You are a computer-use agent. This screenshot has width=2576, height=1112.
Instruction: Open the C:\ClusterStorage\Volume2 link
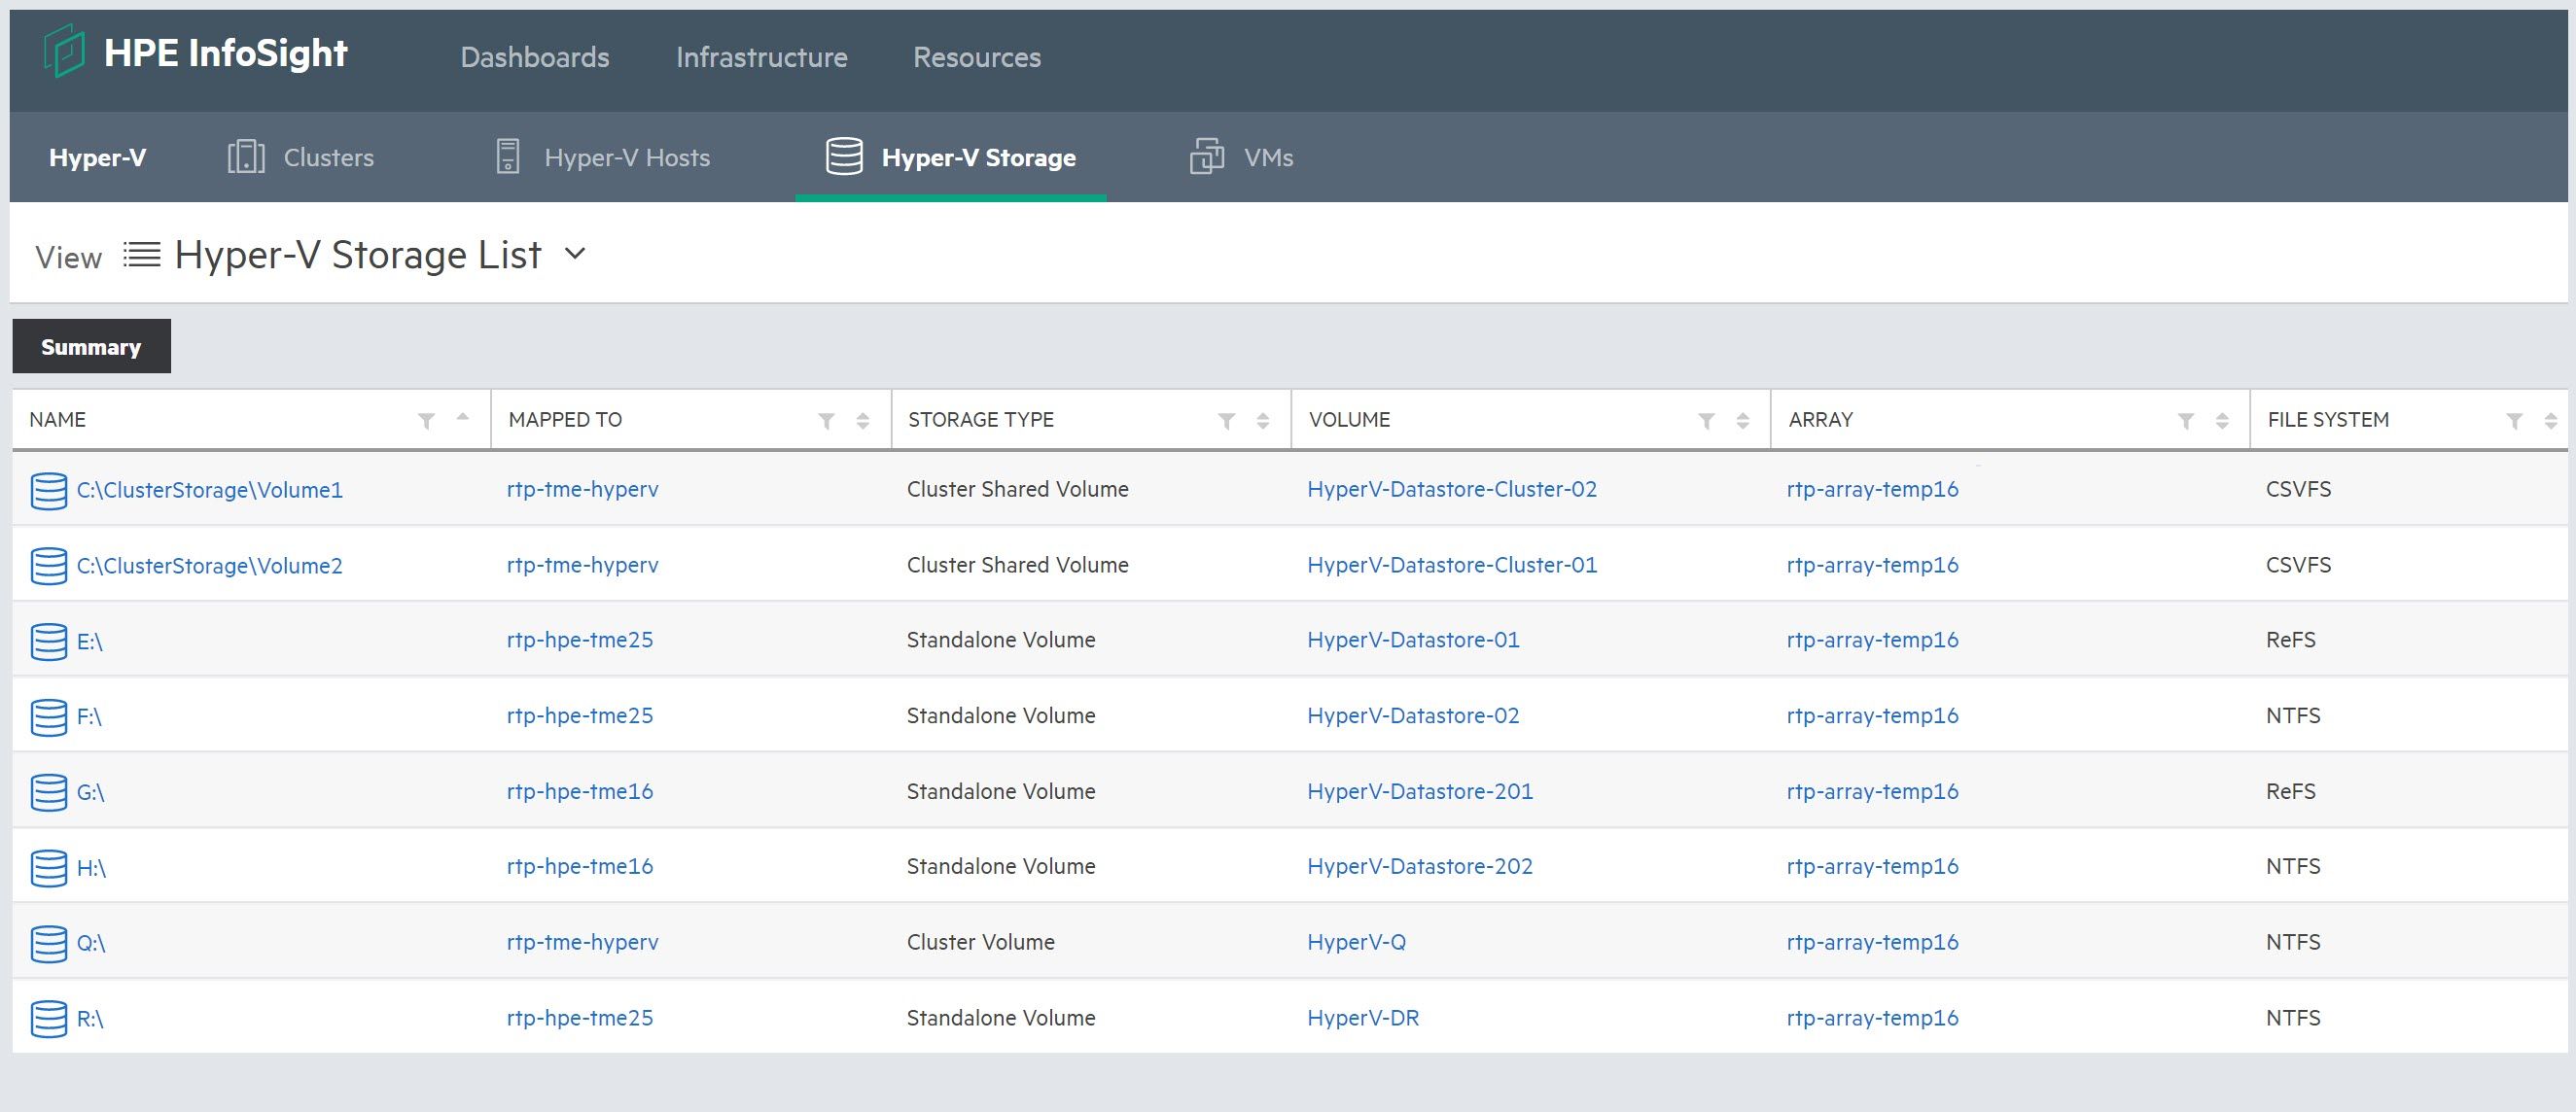point(210,566)
